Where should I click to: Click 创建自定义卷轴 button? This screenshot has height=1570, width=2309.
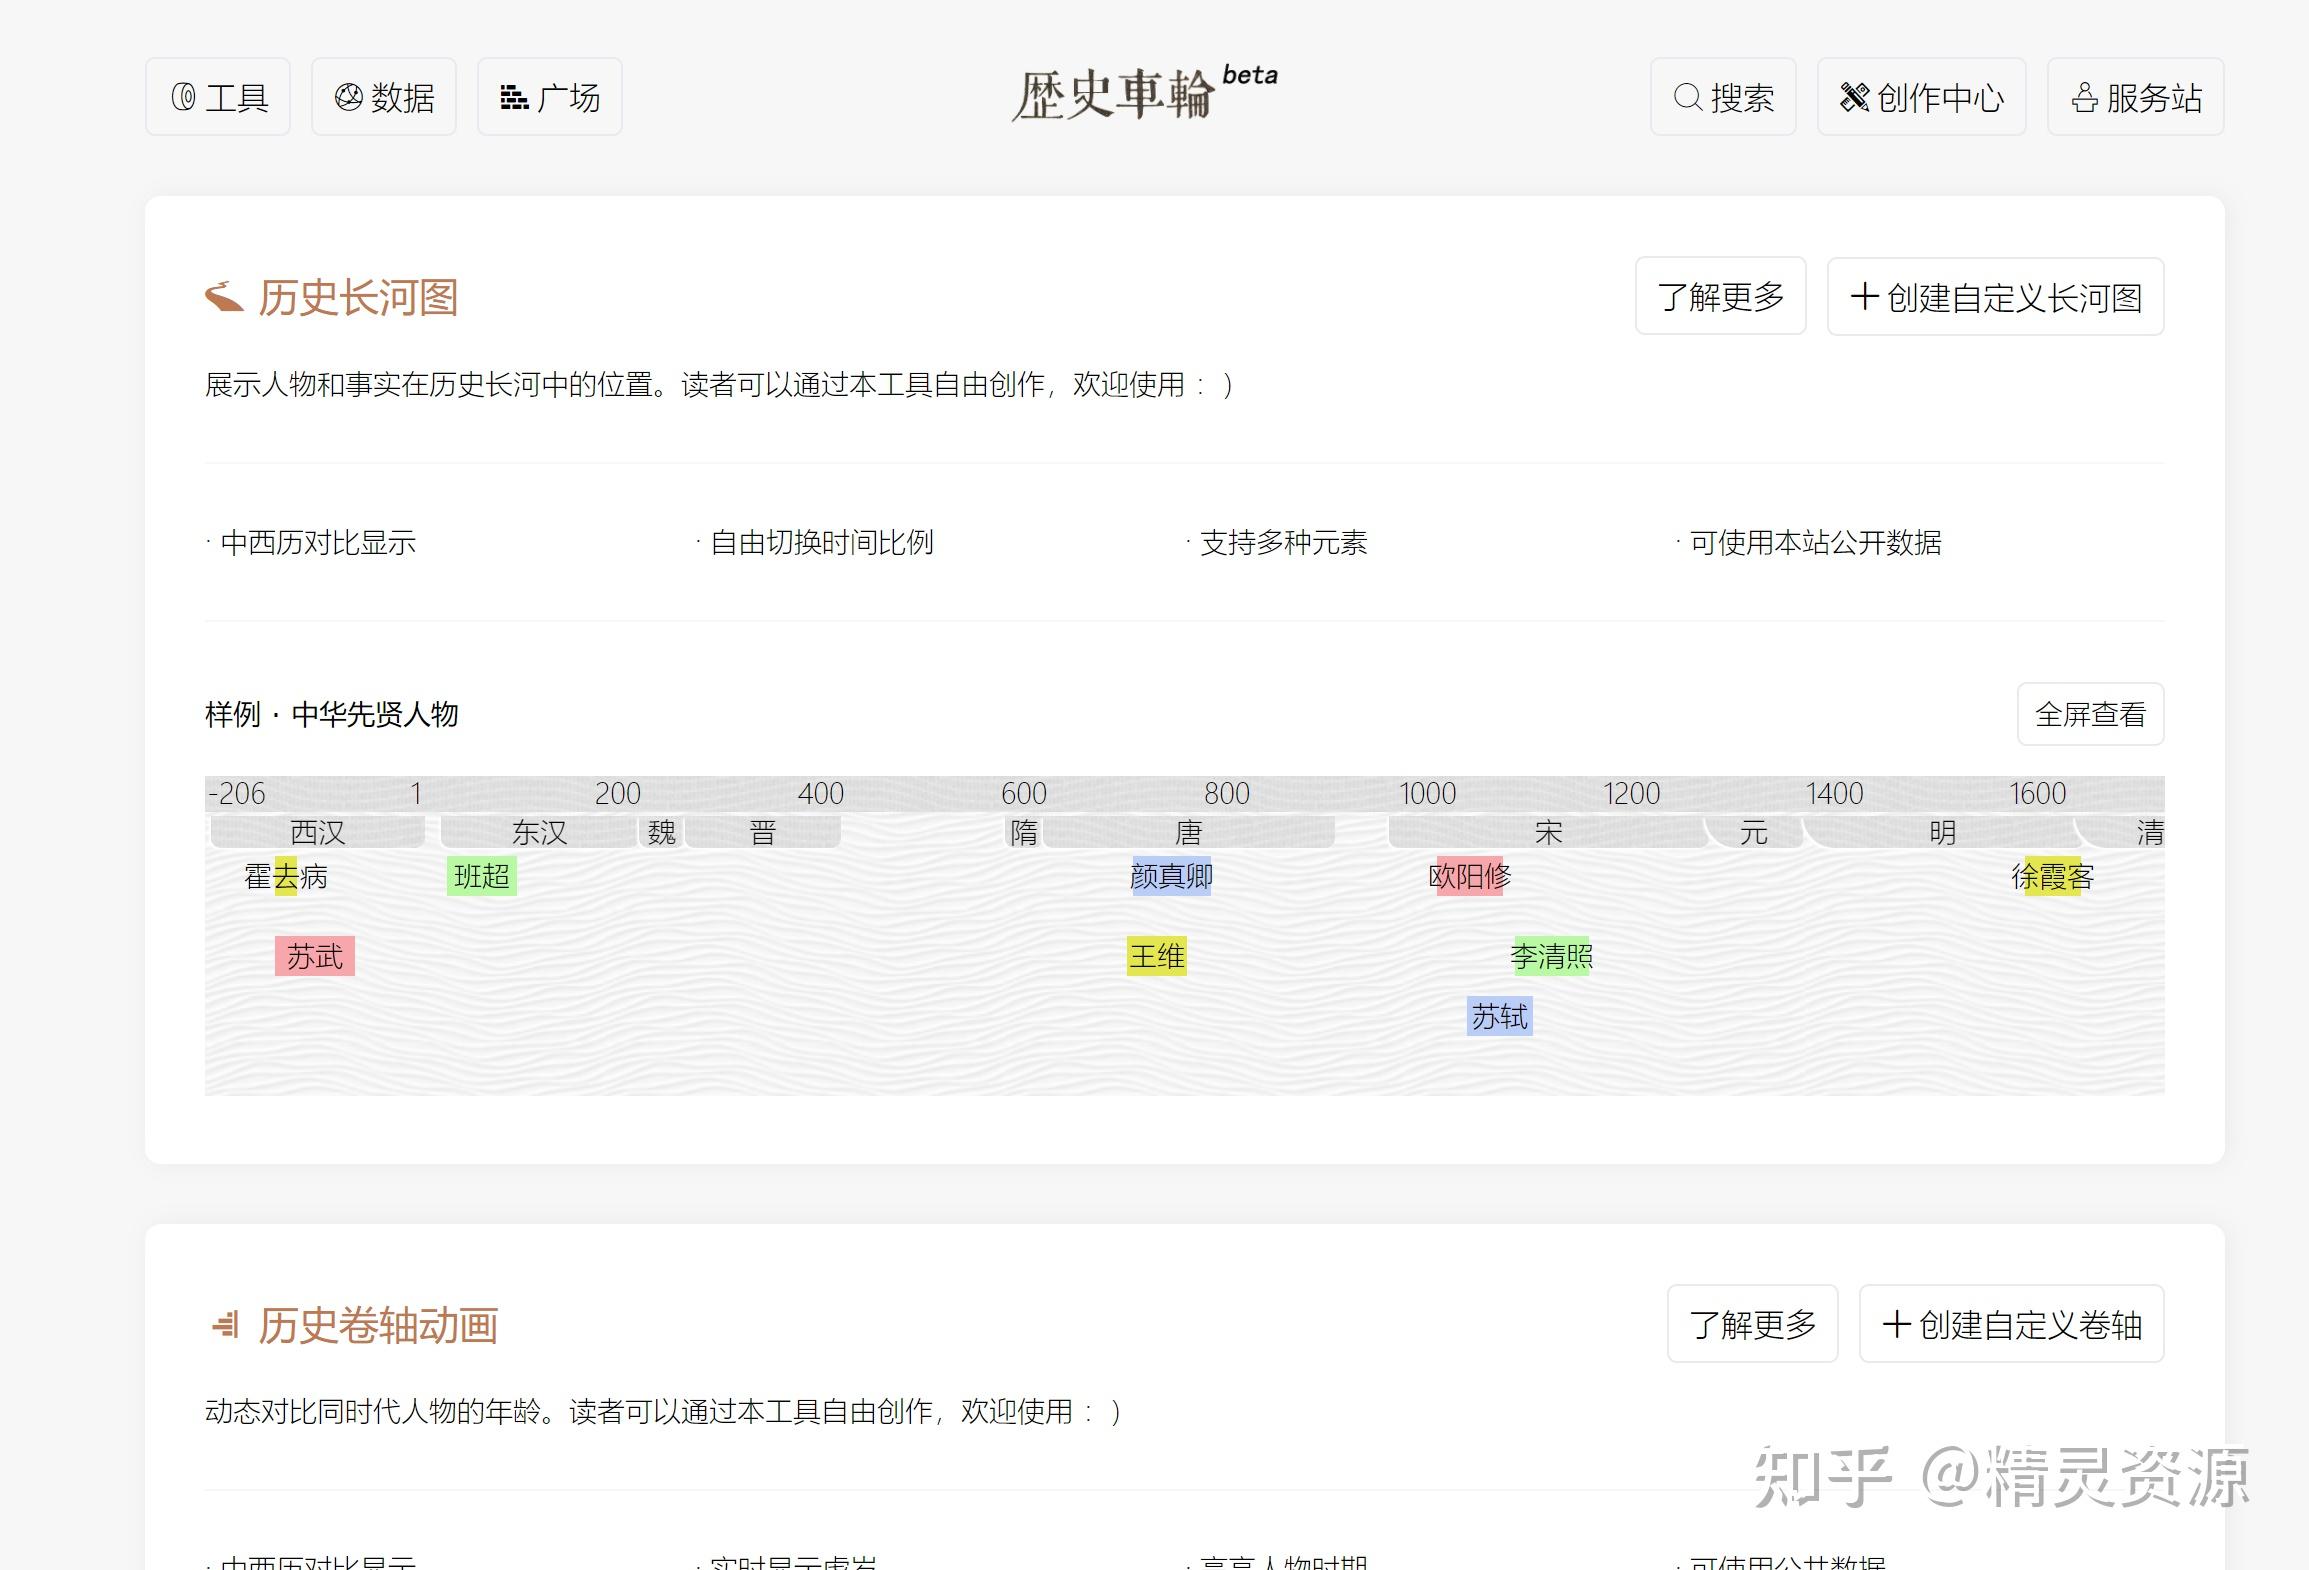coord(2011,1324)
